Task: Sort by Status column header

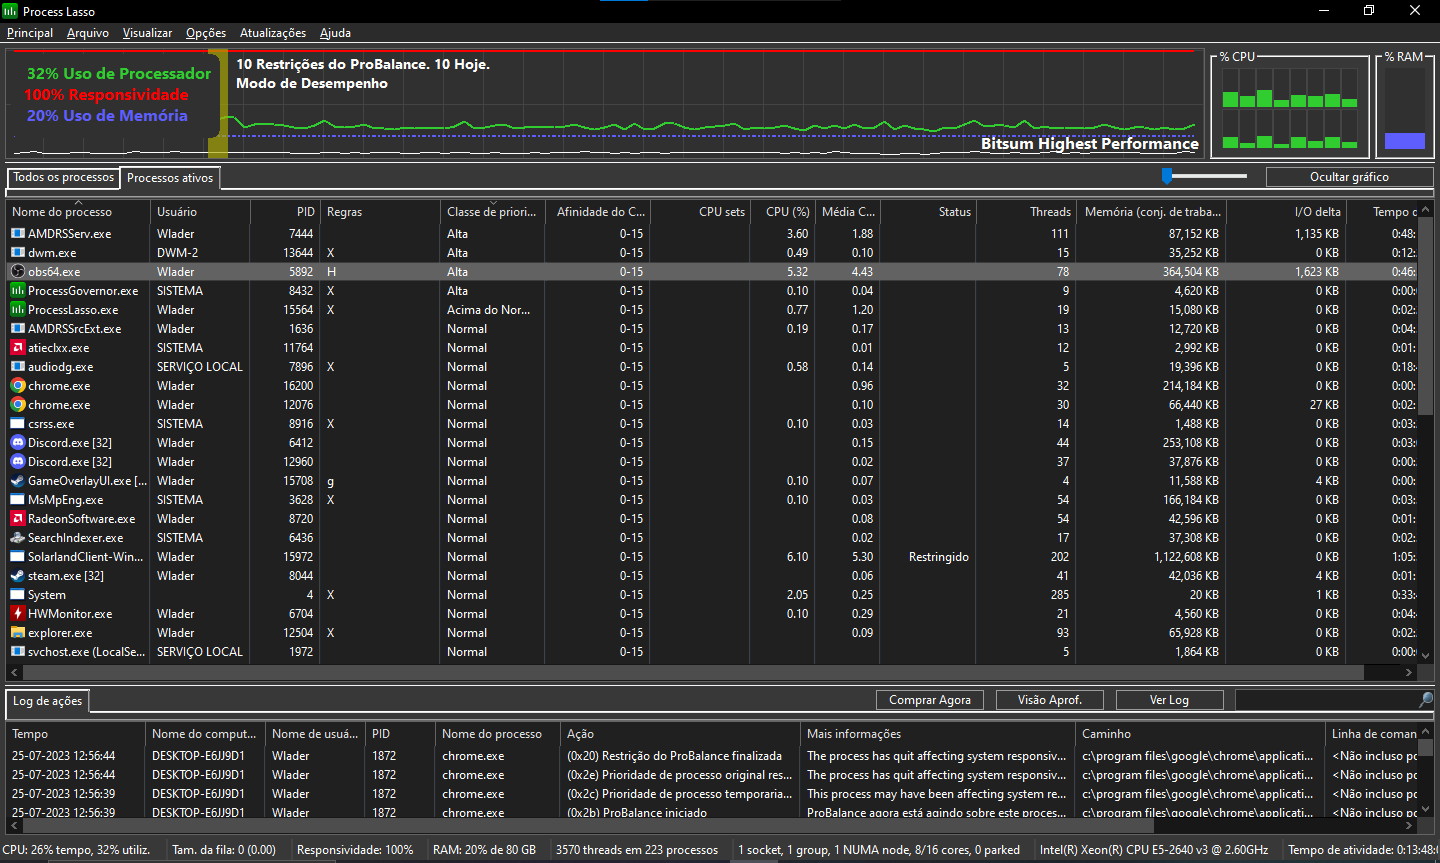Action: coord(928,212)
